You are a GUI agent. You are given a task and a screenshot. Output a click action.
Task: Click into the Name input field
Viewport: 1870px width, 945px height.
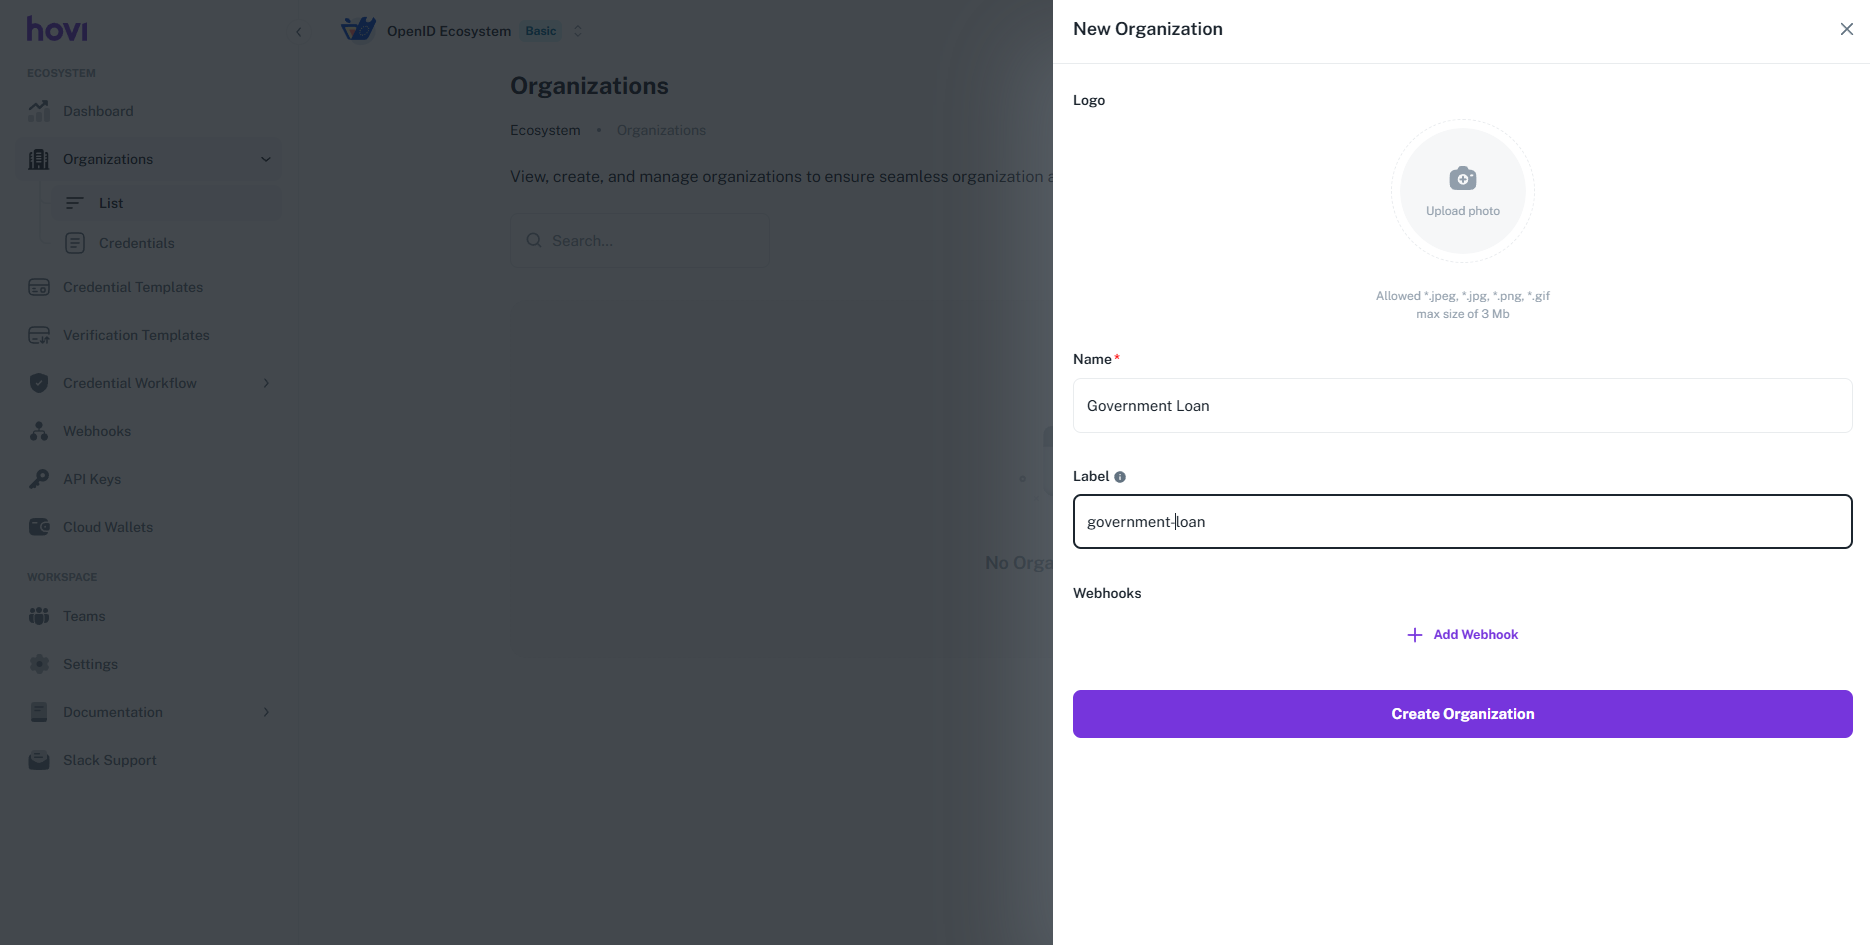[x=1462, y=406]
